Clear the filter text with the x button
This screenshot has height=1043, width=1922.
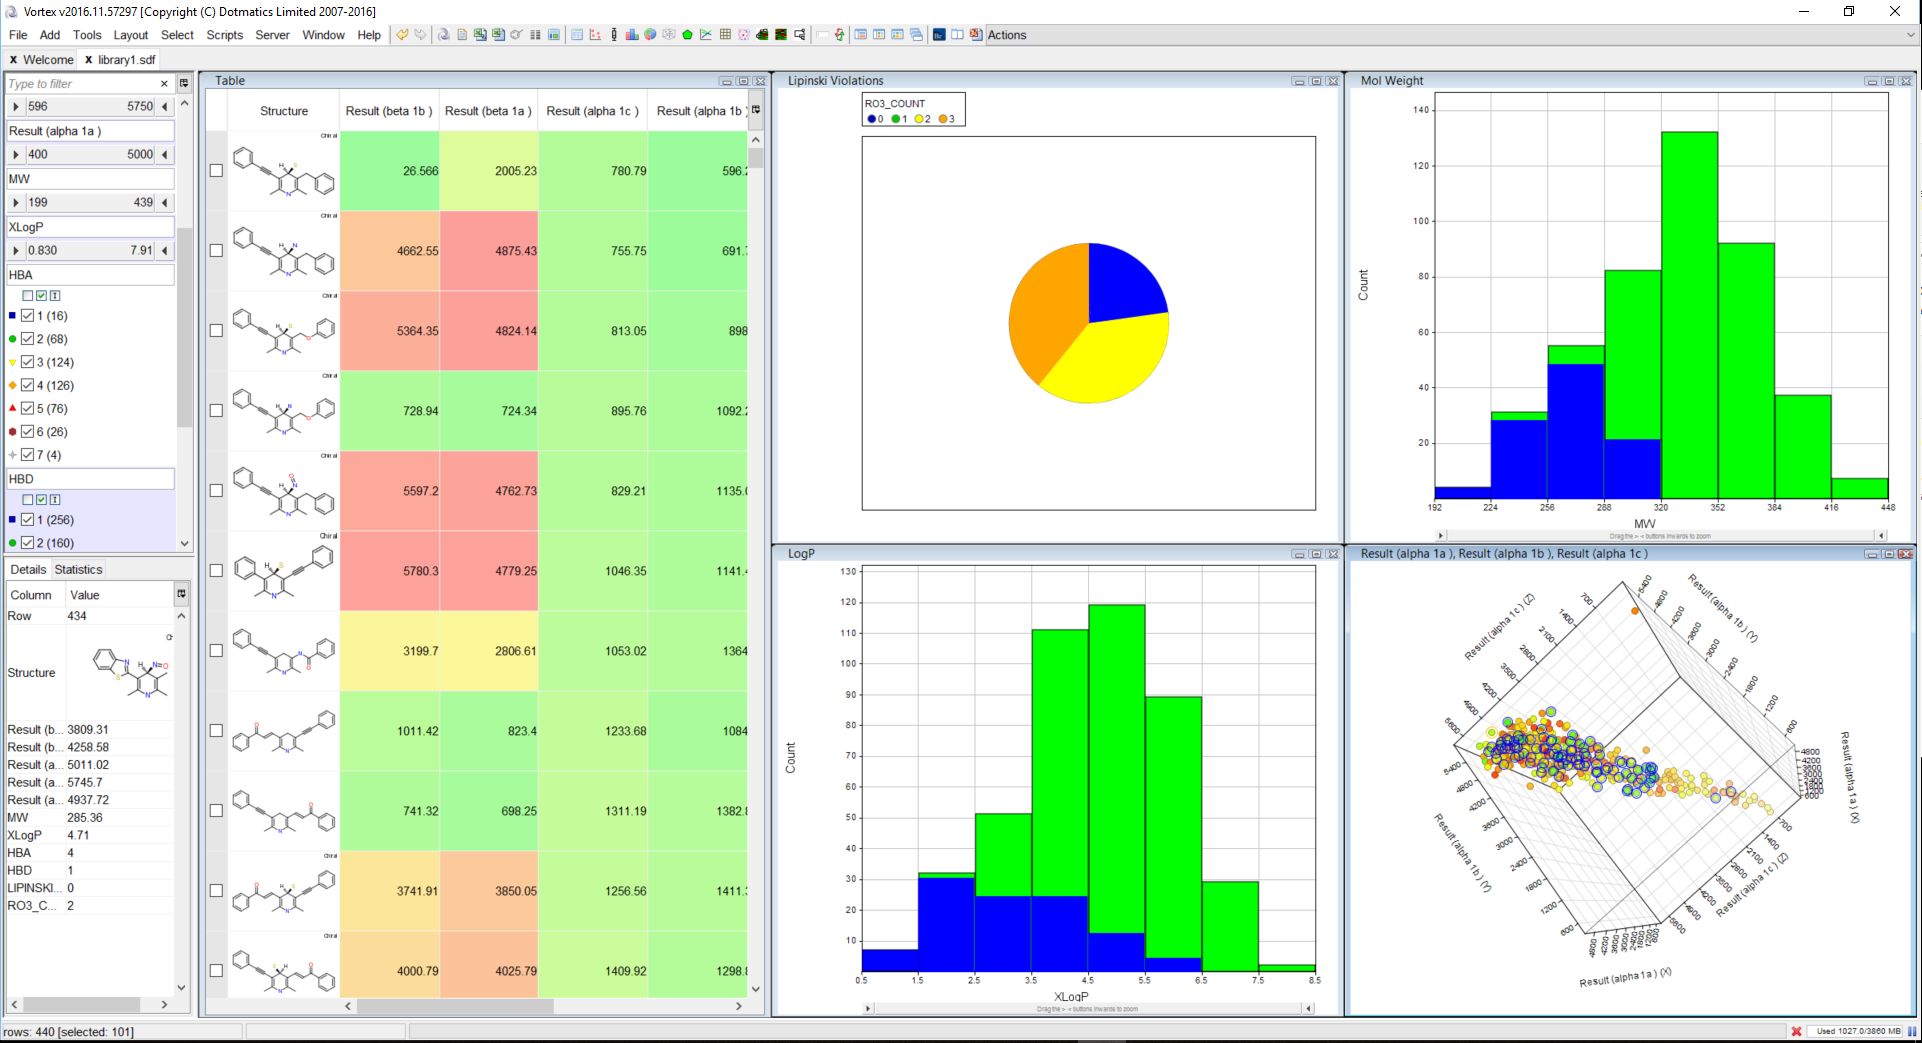(x=164, y=83)
